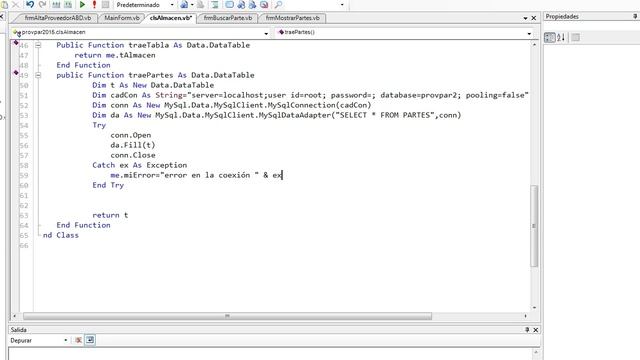
Task: Open the document tab list dropdown arrow
Action: (x=525, y=18)
